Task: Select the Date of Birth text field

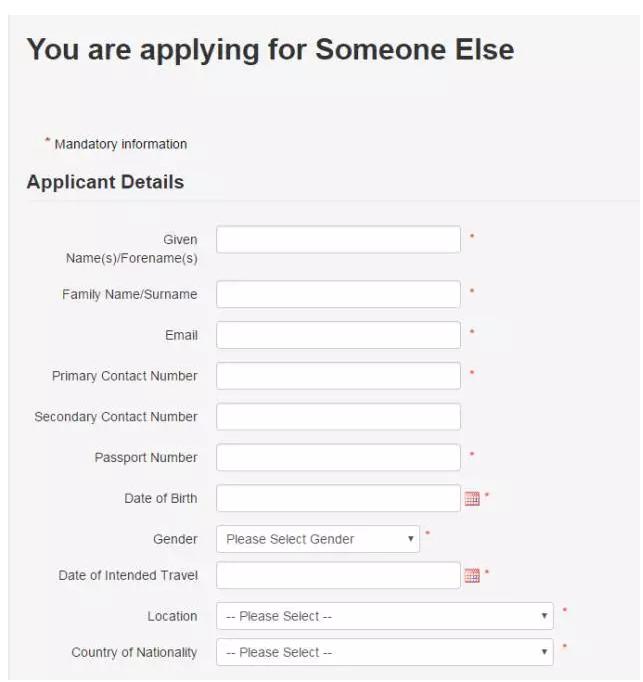Action: pyautogui.click(x=338, y=498)
